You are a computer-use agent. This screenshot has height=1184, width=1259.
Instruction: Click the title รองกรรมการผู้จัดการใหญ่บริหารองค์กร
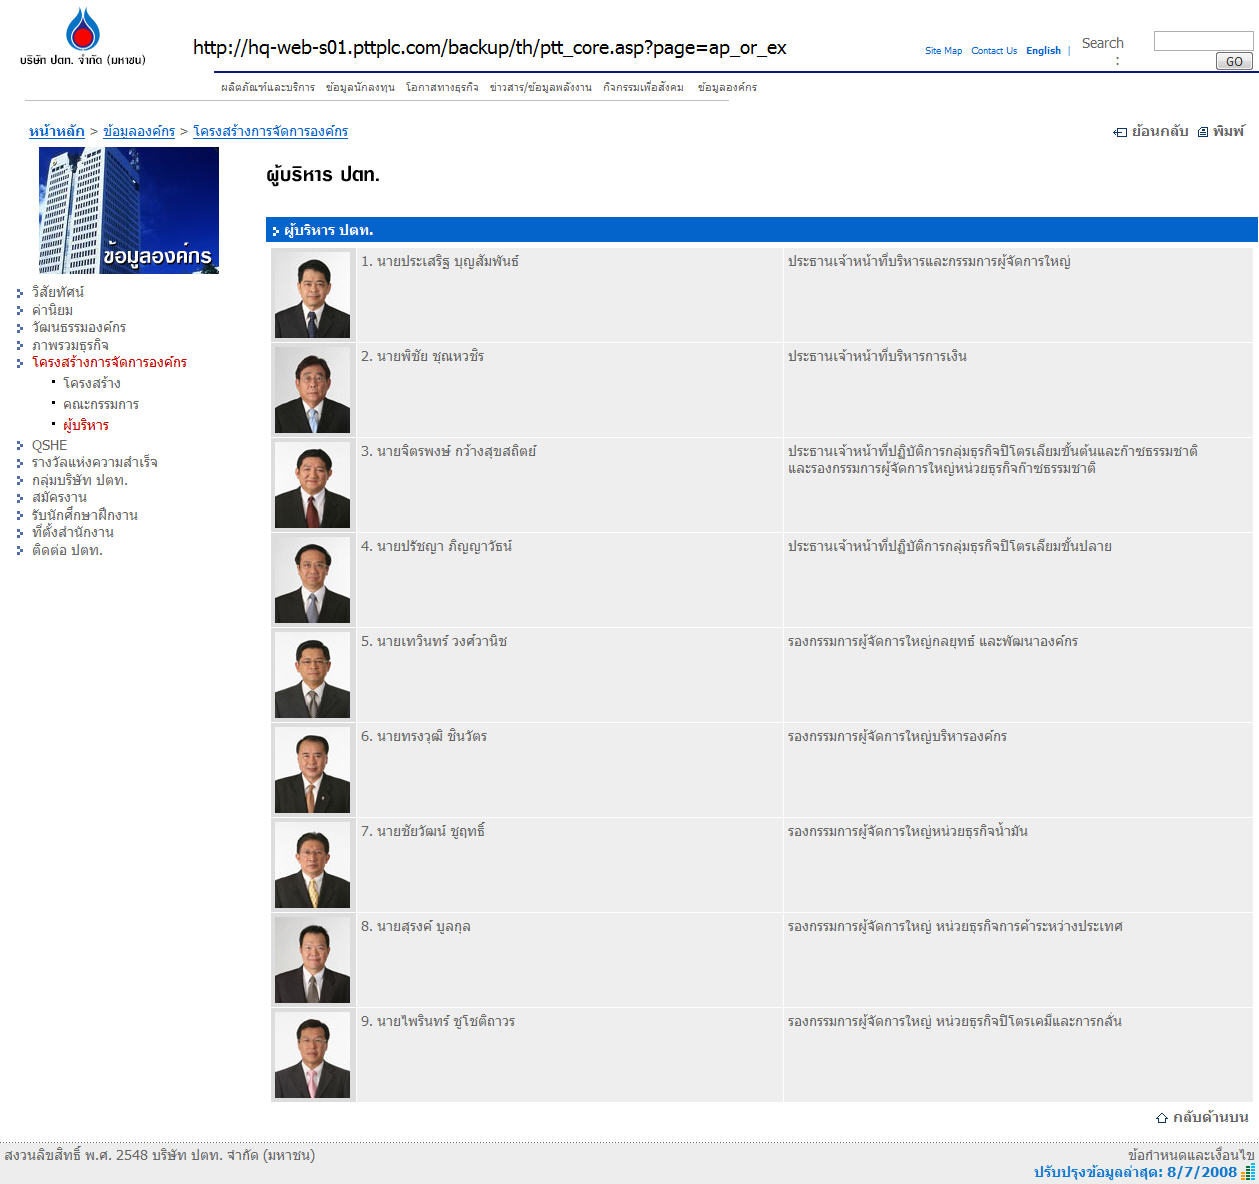point(897,736)
